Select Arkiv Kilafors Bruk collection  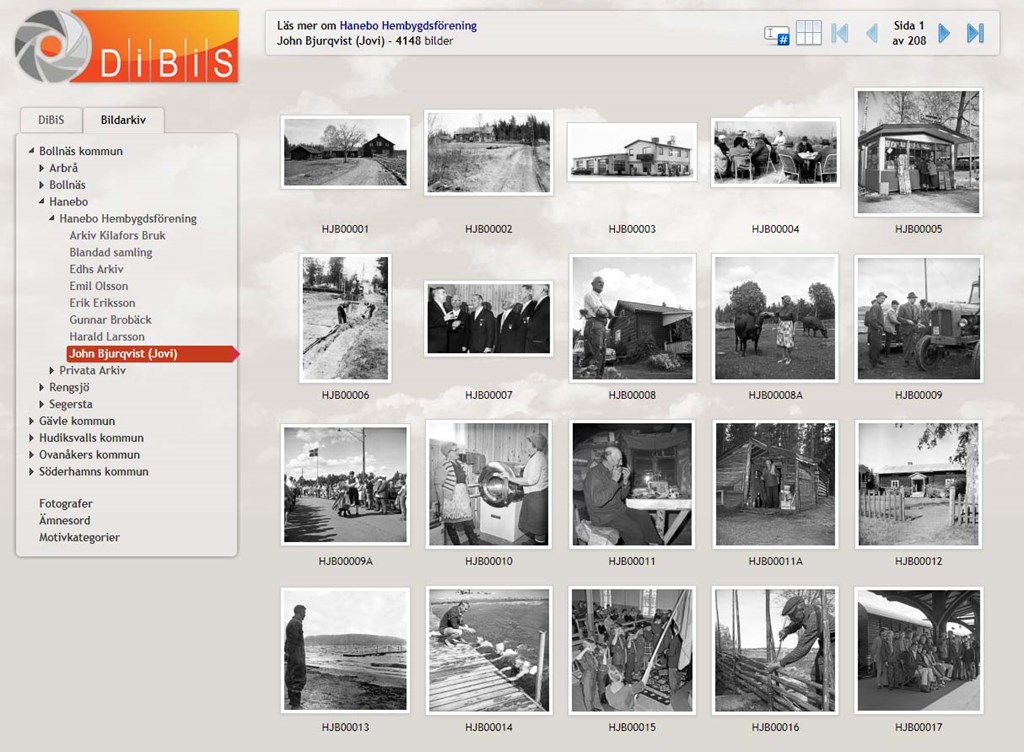tap(118, 235)
